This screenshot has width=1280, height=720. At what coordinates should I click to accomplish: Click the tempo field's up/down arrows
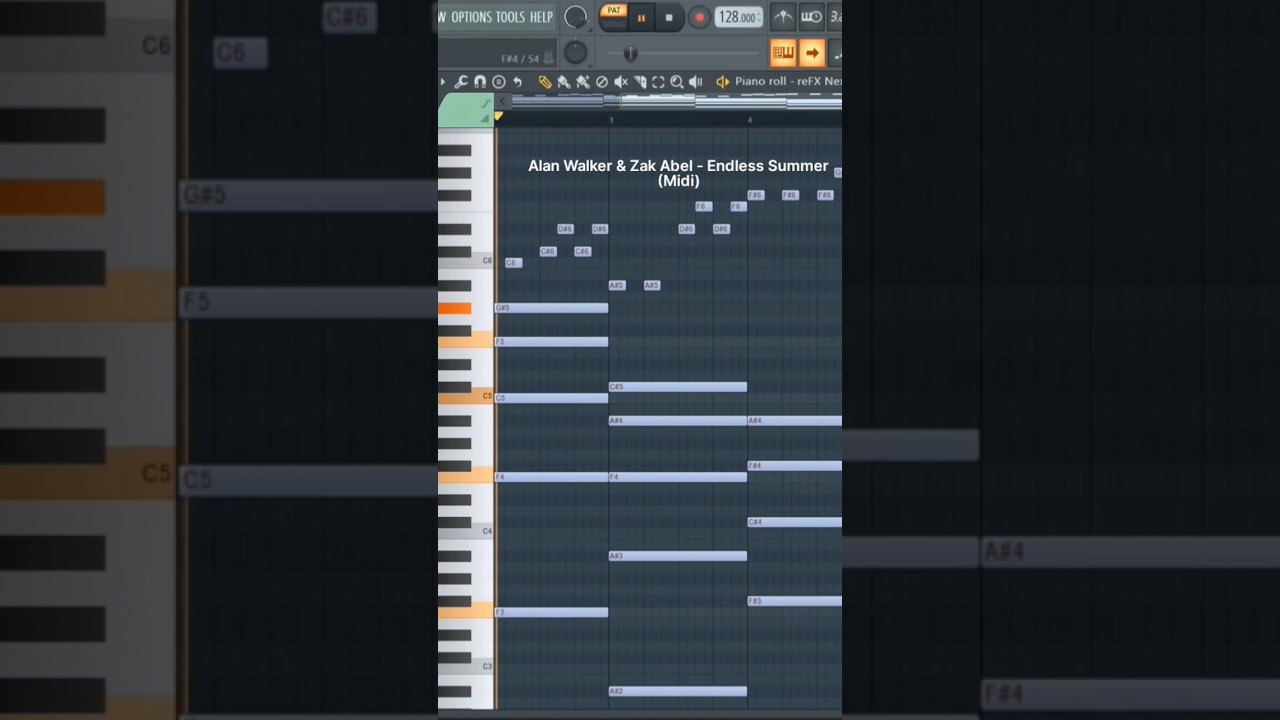(x=759, y=17)
